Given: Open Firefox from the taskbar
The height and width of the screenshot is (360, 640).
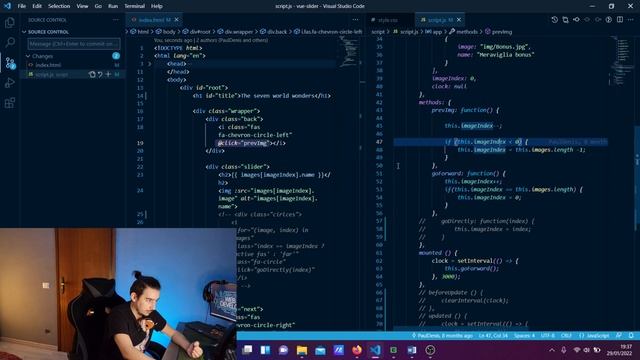Looking at the screenshot, I should click(357, 350).
